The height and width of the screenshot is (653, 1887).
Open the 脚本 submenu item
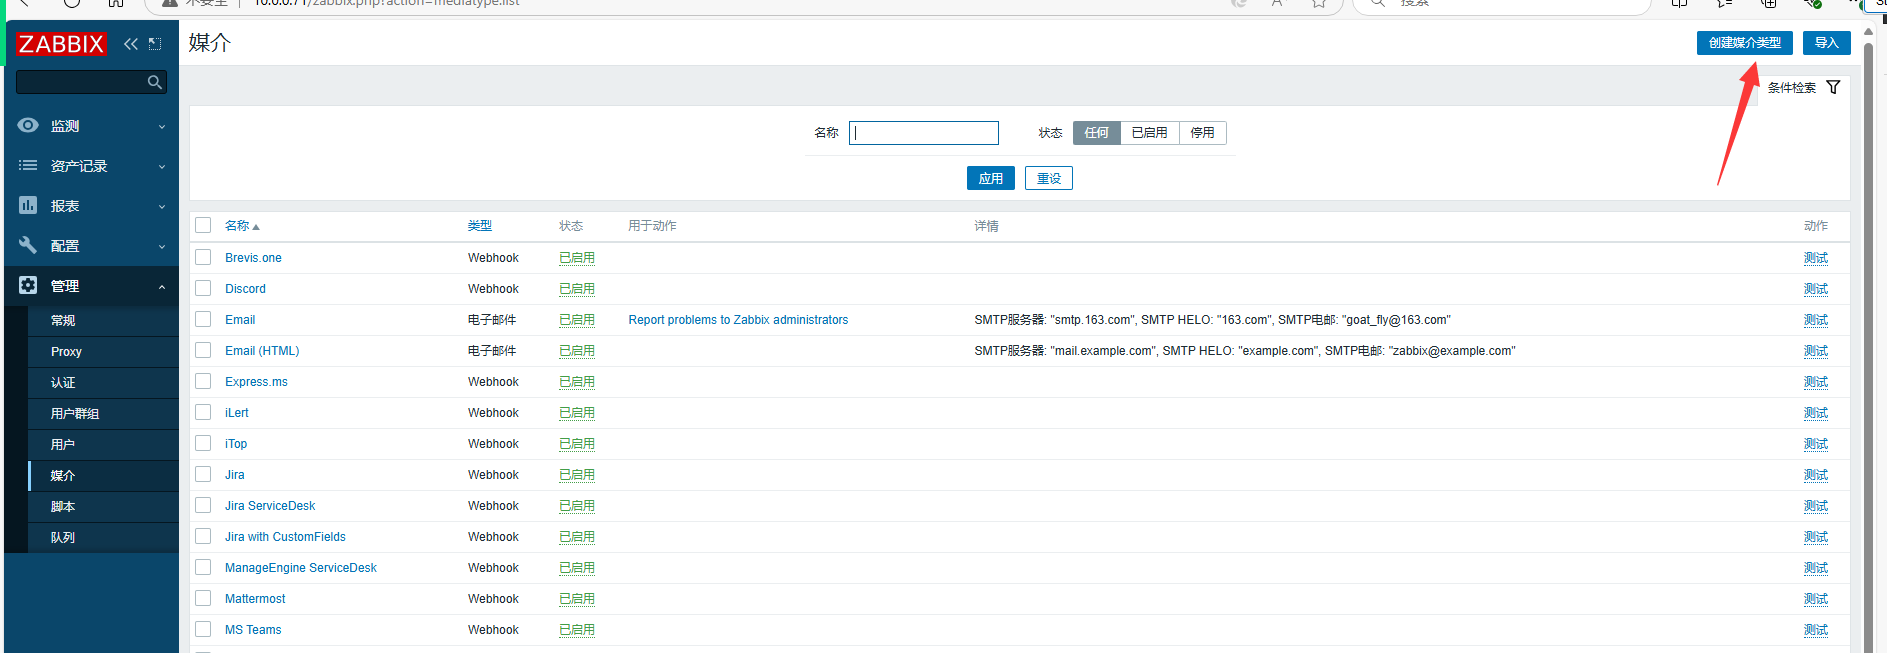(x=105, y=506)
